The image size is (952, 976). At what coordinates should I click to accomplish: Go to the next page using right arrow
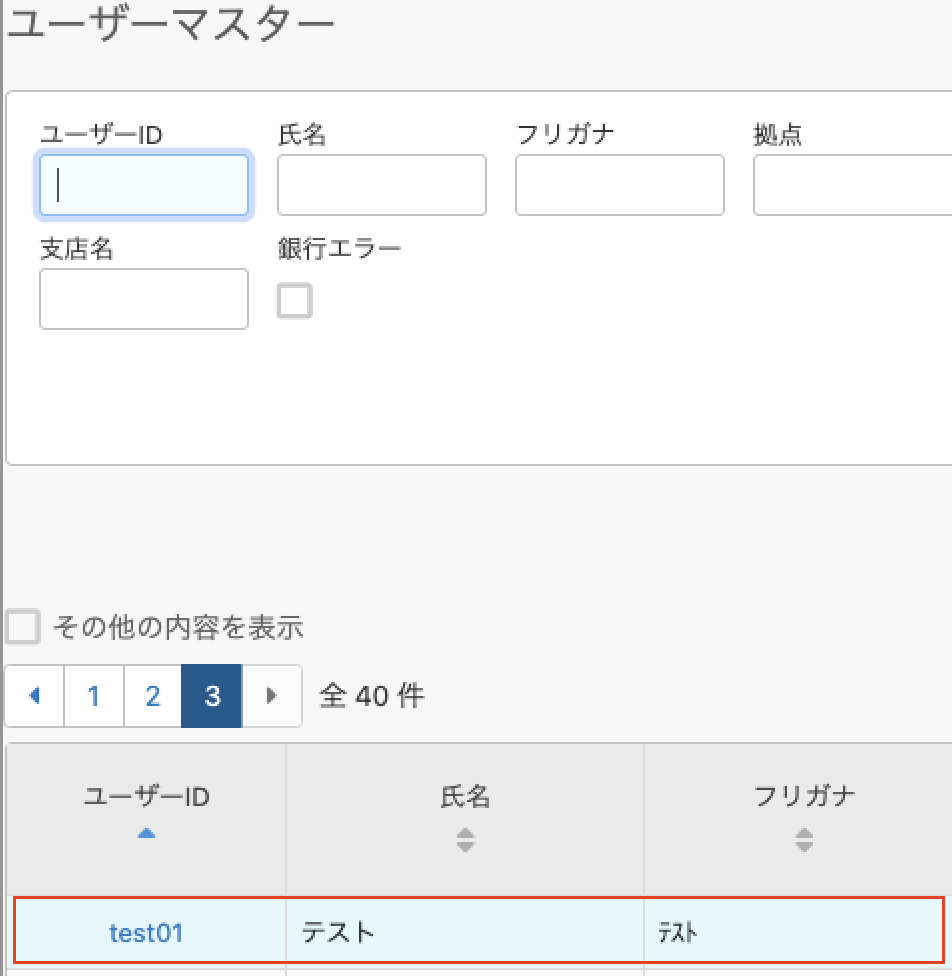[x=271, y=696]
